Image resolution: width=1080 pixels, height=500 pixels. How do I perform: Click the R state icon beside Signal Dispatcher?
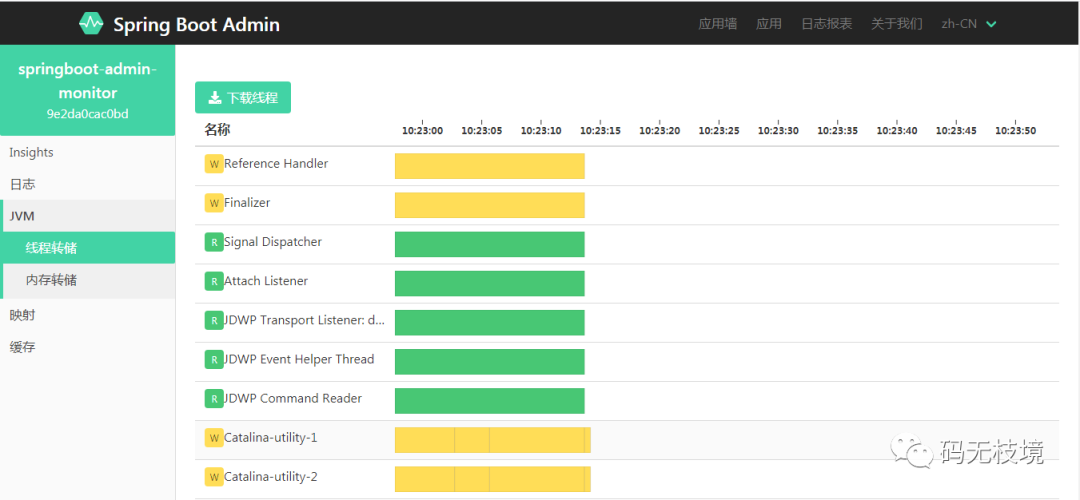(214, 242)
